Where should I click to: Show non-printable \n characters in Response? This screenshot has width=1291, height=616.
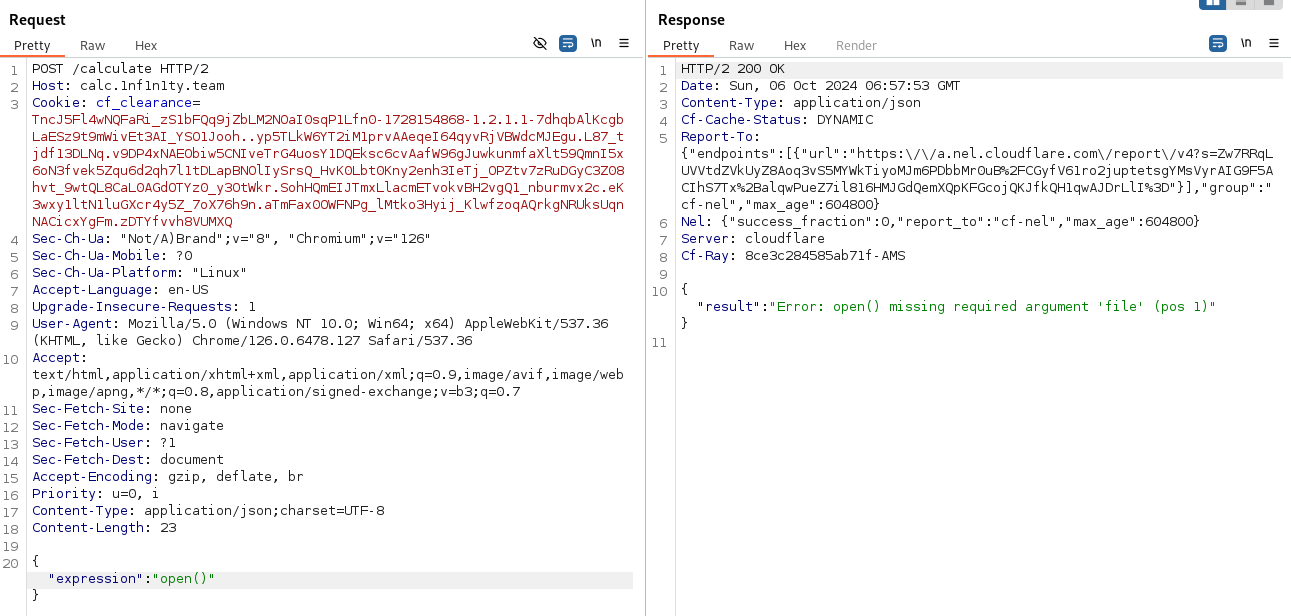[x=1246, y=43]
